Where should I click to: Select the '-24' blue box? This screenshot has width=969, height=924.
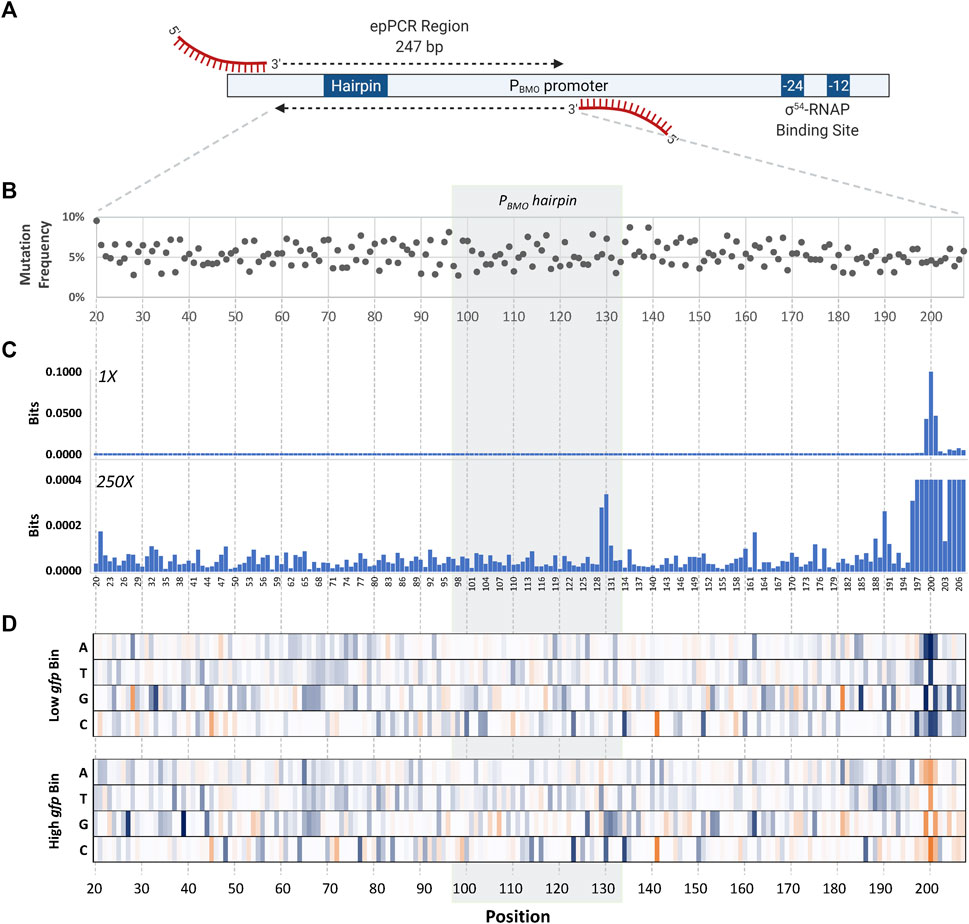[792, 85]
